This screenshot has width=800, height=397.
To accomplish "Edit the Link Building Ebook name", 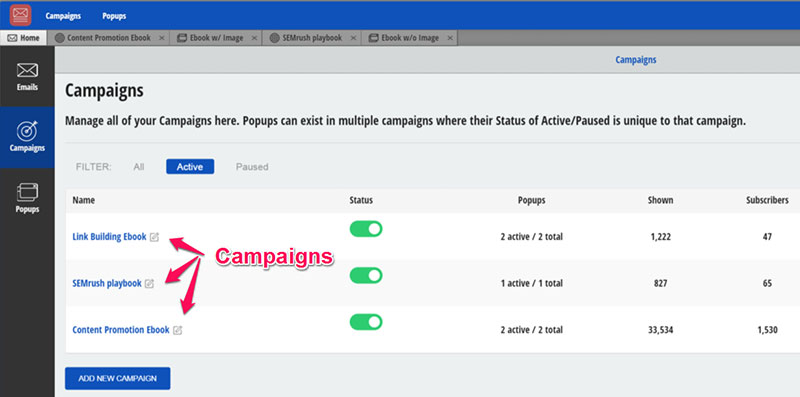I will (x=154, y=237).
